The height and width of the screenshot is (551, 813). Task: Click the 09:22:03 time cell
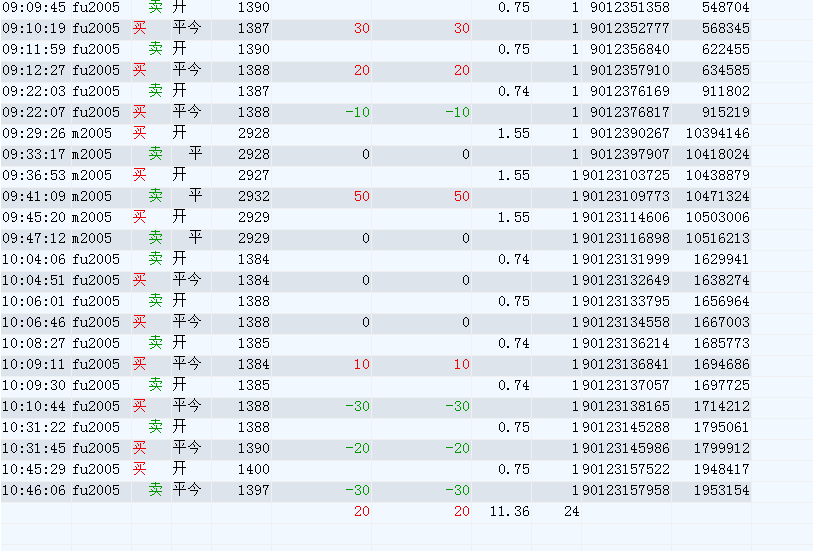click(x=35, y=91)
